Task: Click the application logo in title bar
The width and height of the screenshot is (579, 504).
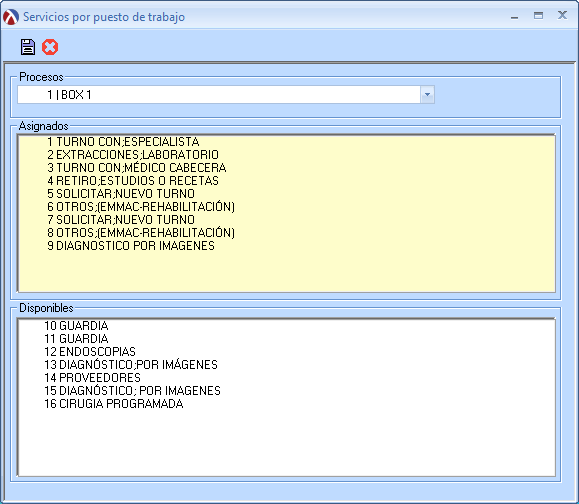Action: pyautogui.click(x=11, y=17)
